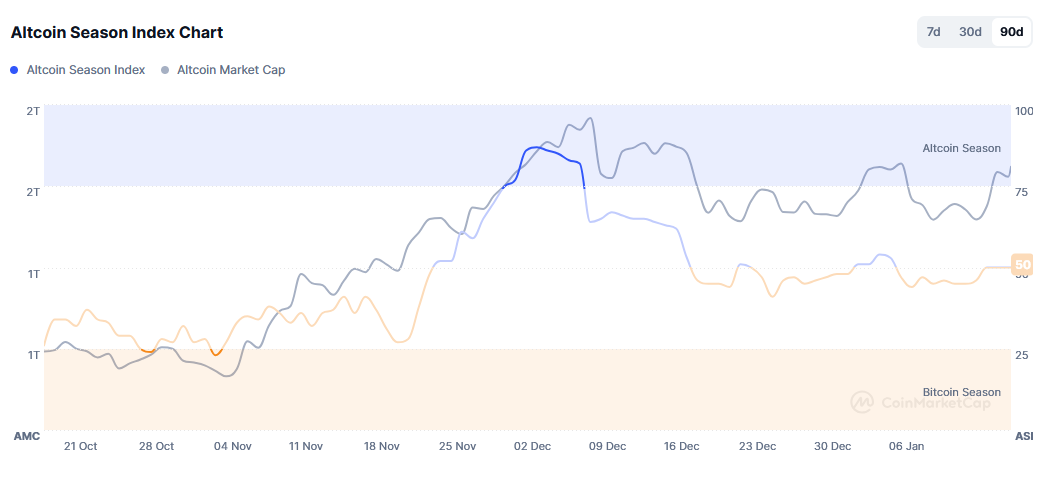Click the AMC axis label
1044x479 pixels.
coord(26,436)
